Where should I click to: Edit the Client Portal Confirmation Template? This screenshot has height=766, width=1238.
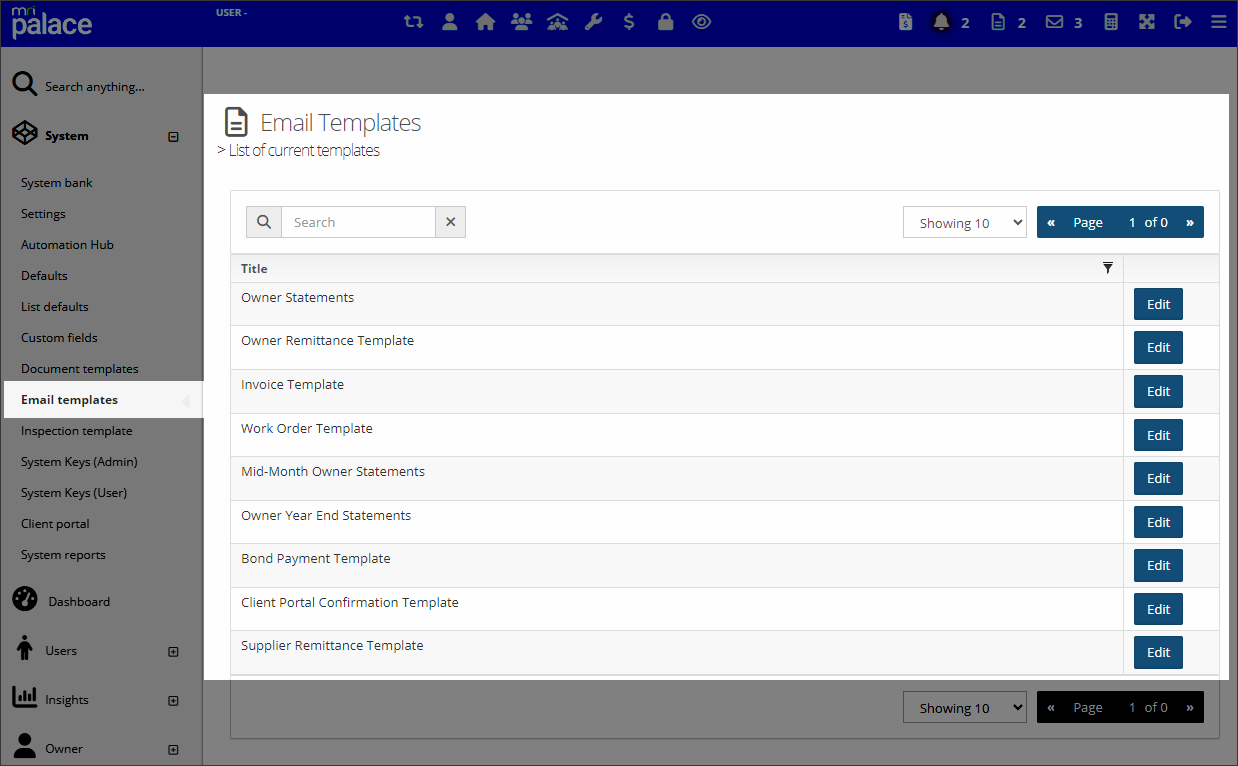point(1158,609)
